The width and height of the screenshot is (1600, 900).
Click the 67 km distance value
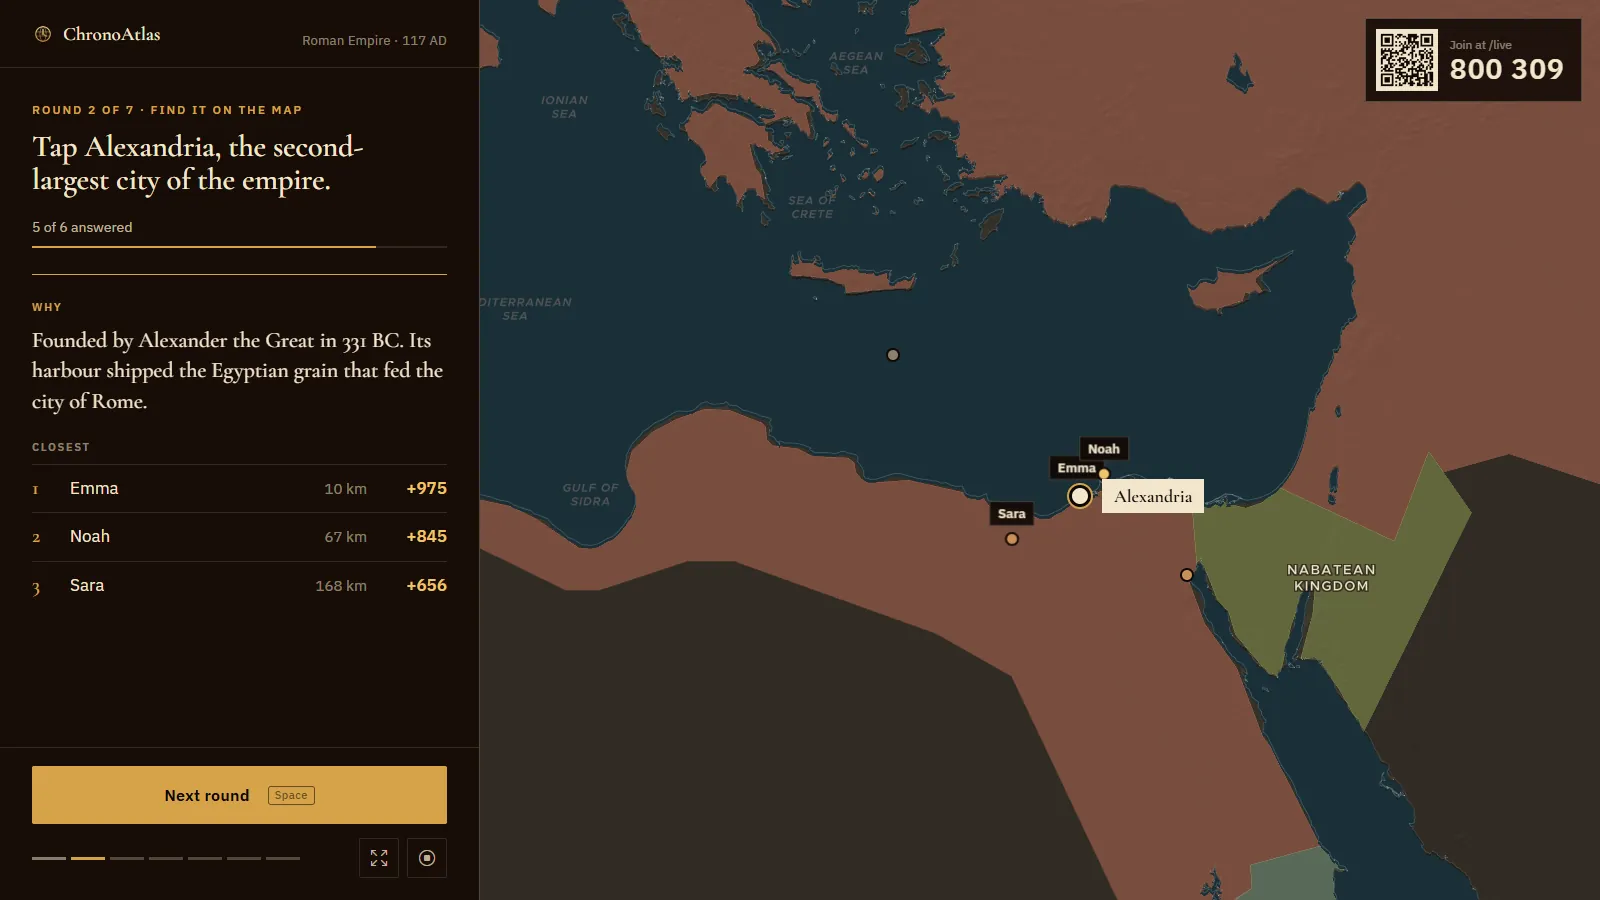[345, 537]
